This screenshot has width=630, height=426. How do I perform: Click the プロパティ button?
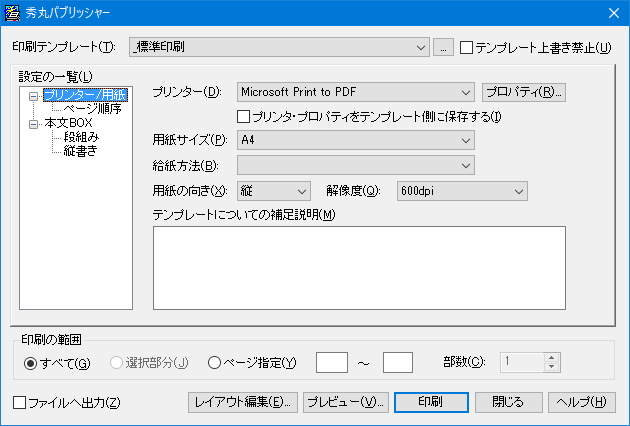point(524,93)
